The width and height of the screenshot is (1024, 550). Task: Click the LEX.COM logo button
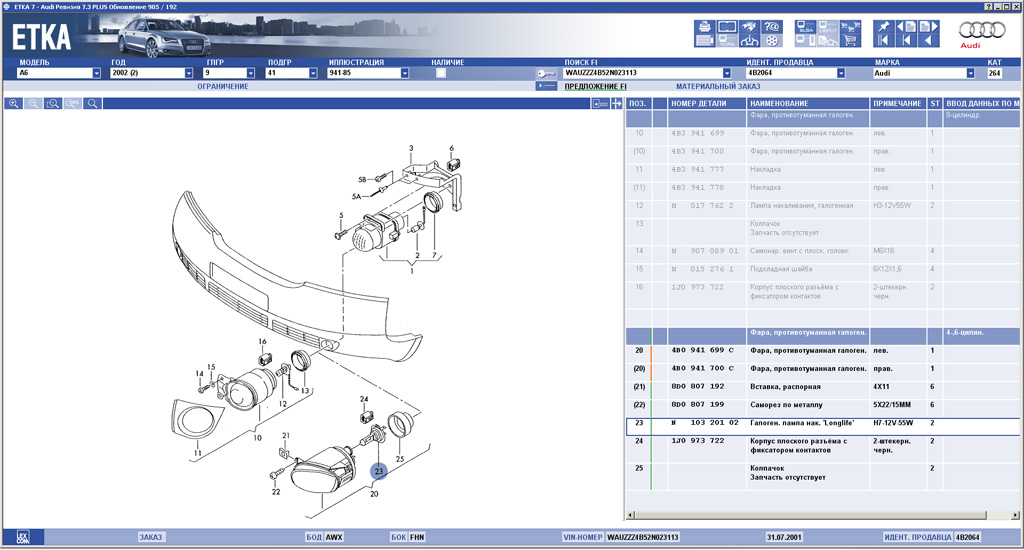pyautogui.click(x=23, y=538)
